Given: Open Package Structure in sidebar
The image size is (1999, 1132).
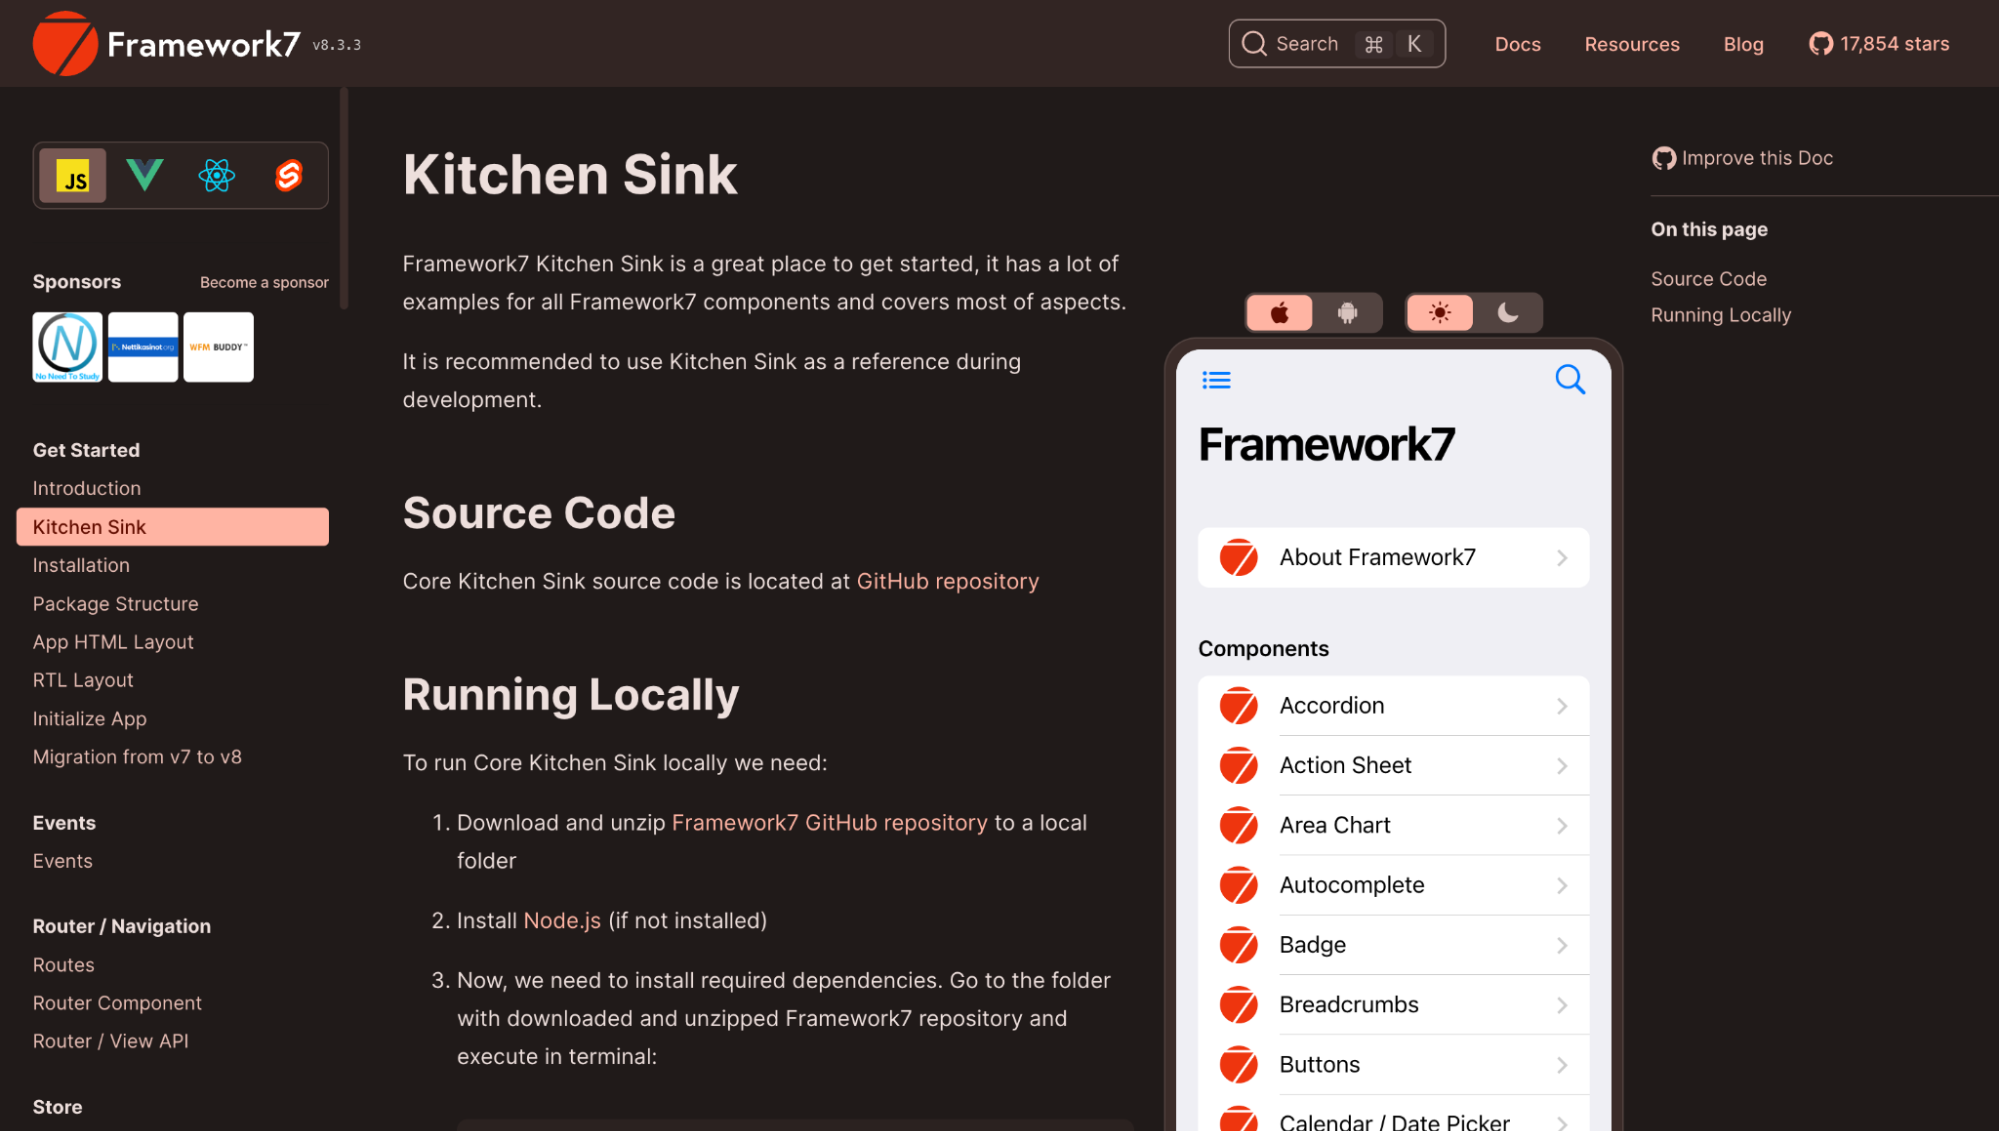Looking at the screenshot, I should point(115,604).
